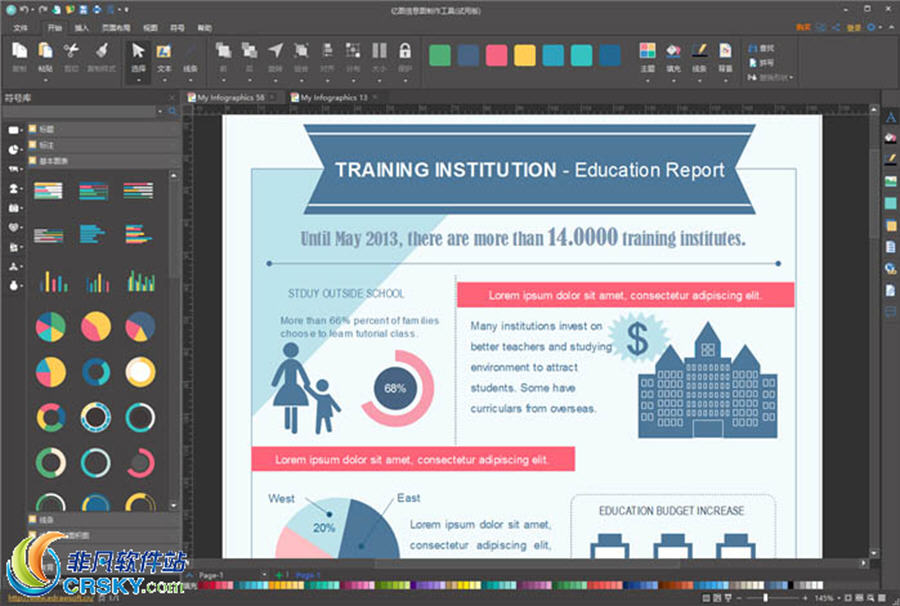The image size is (900, 606).
Task: Click the Background page icon
Action: coord(726,50)
